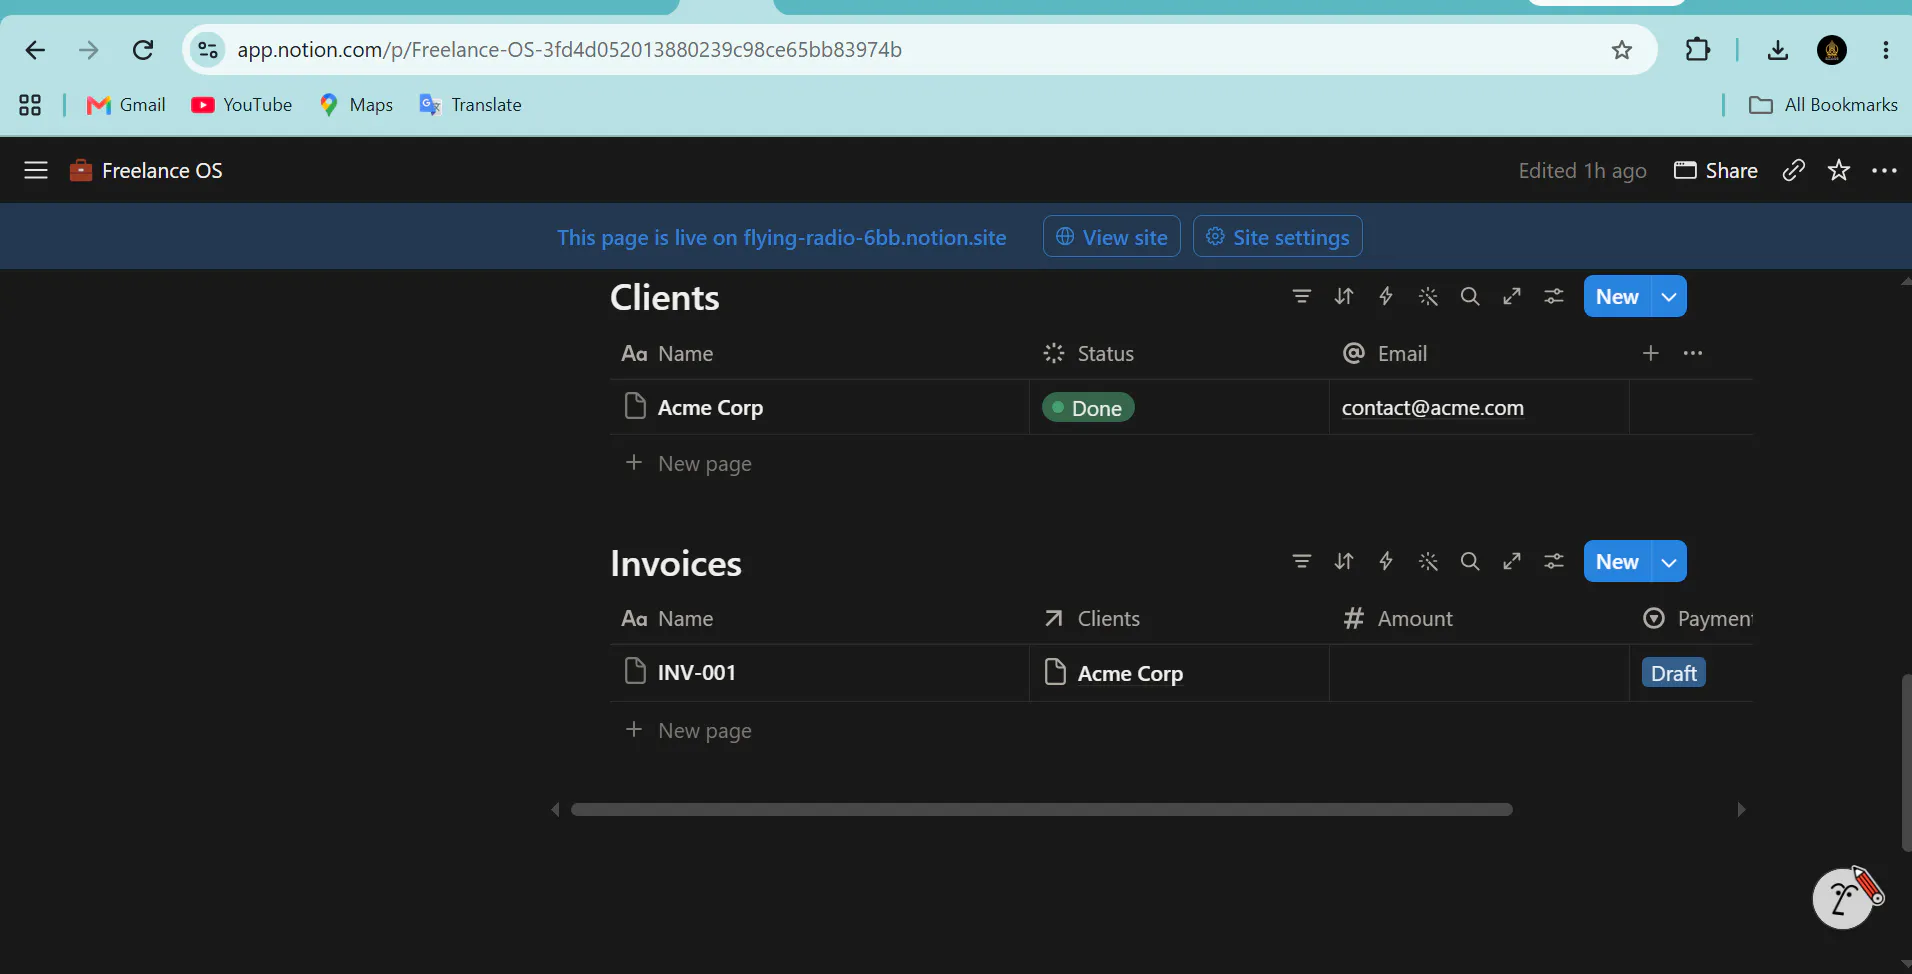Click the View site button
The height and width of the screenshot is (974, 1912).
(1112, 237)
